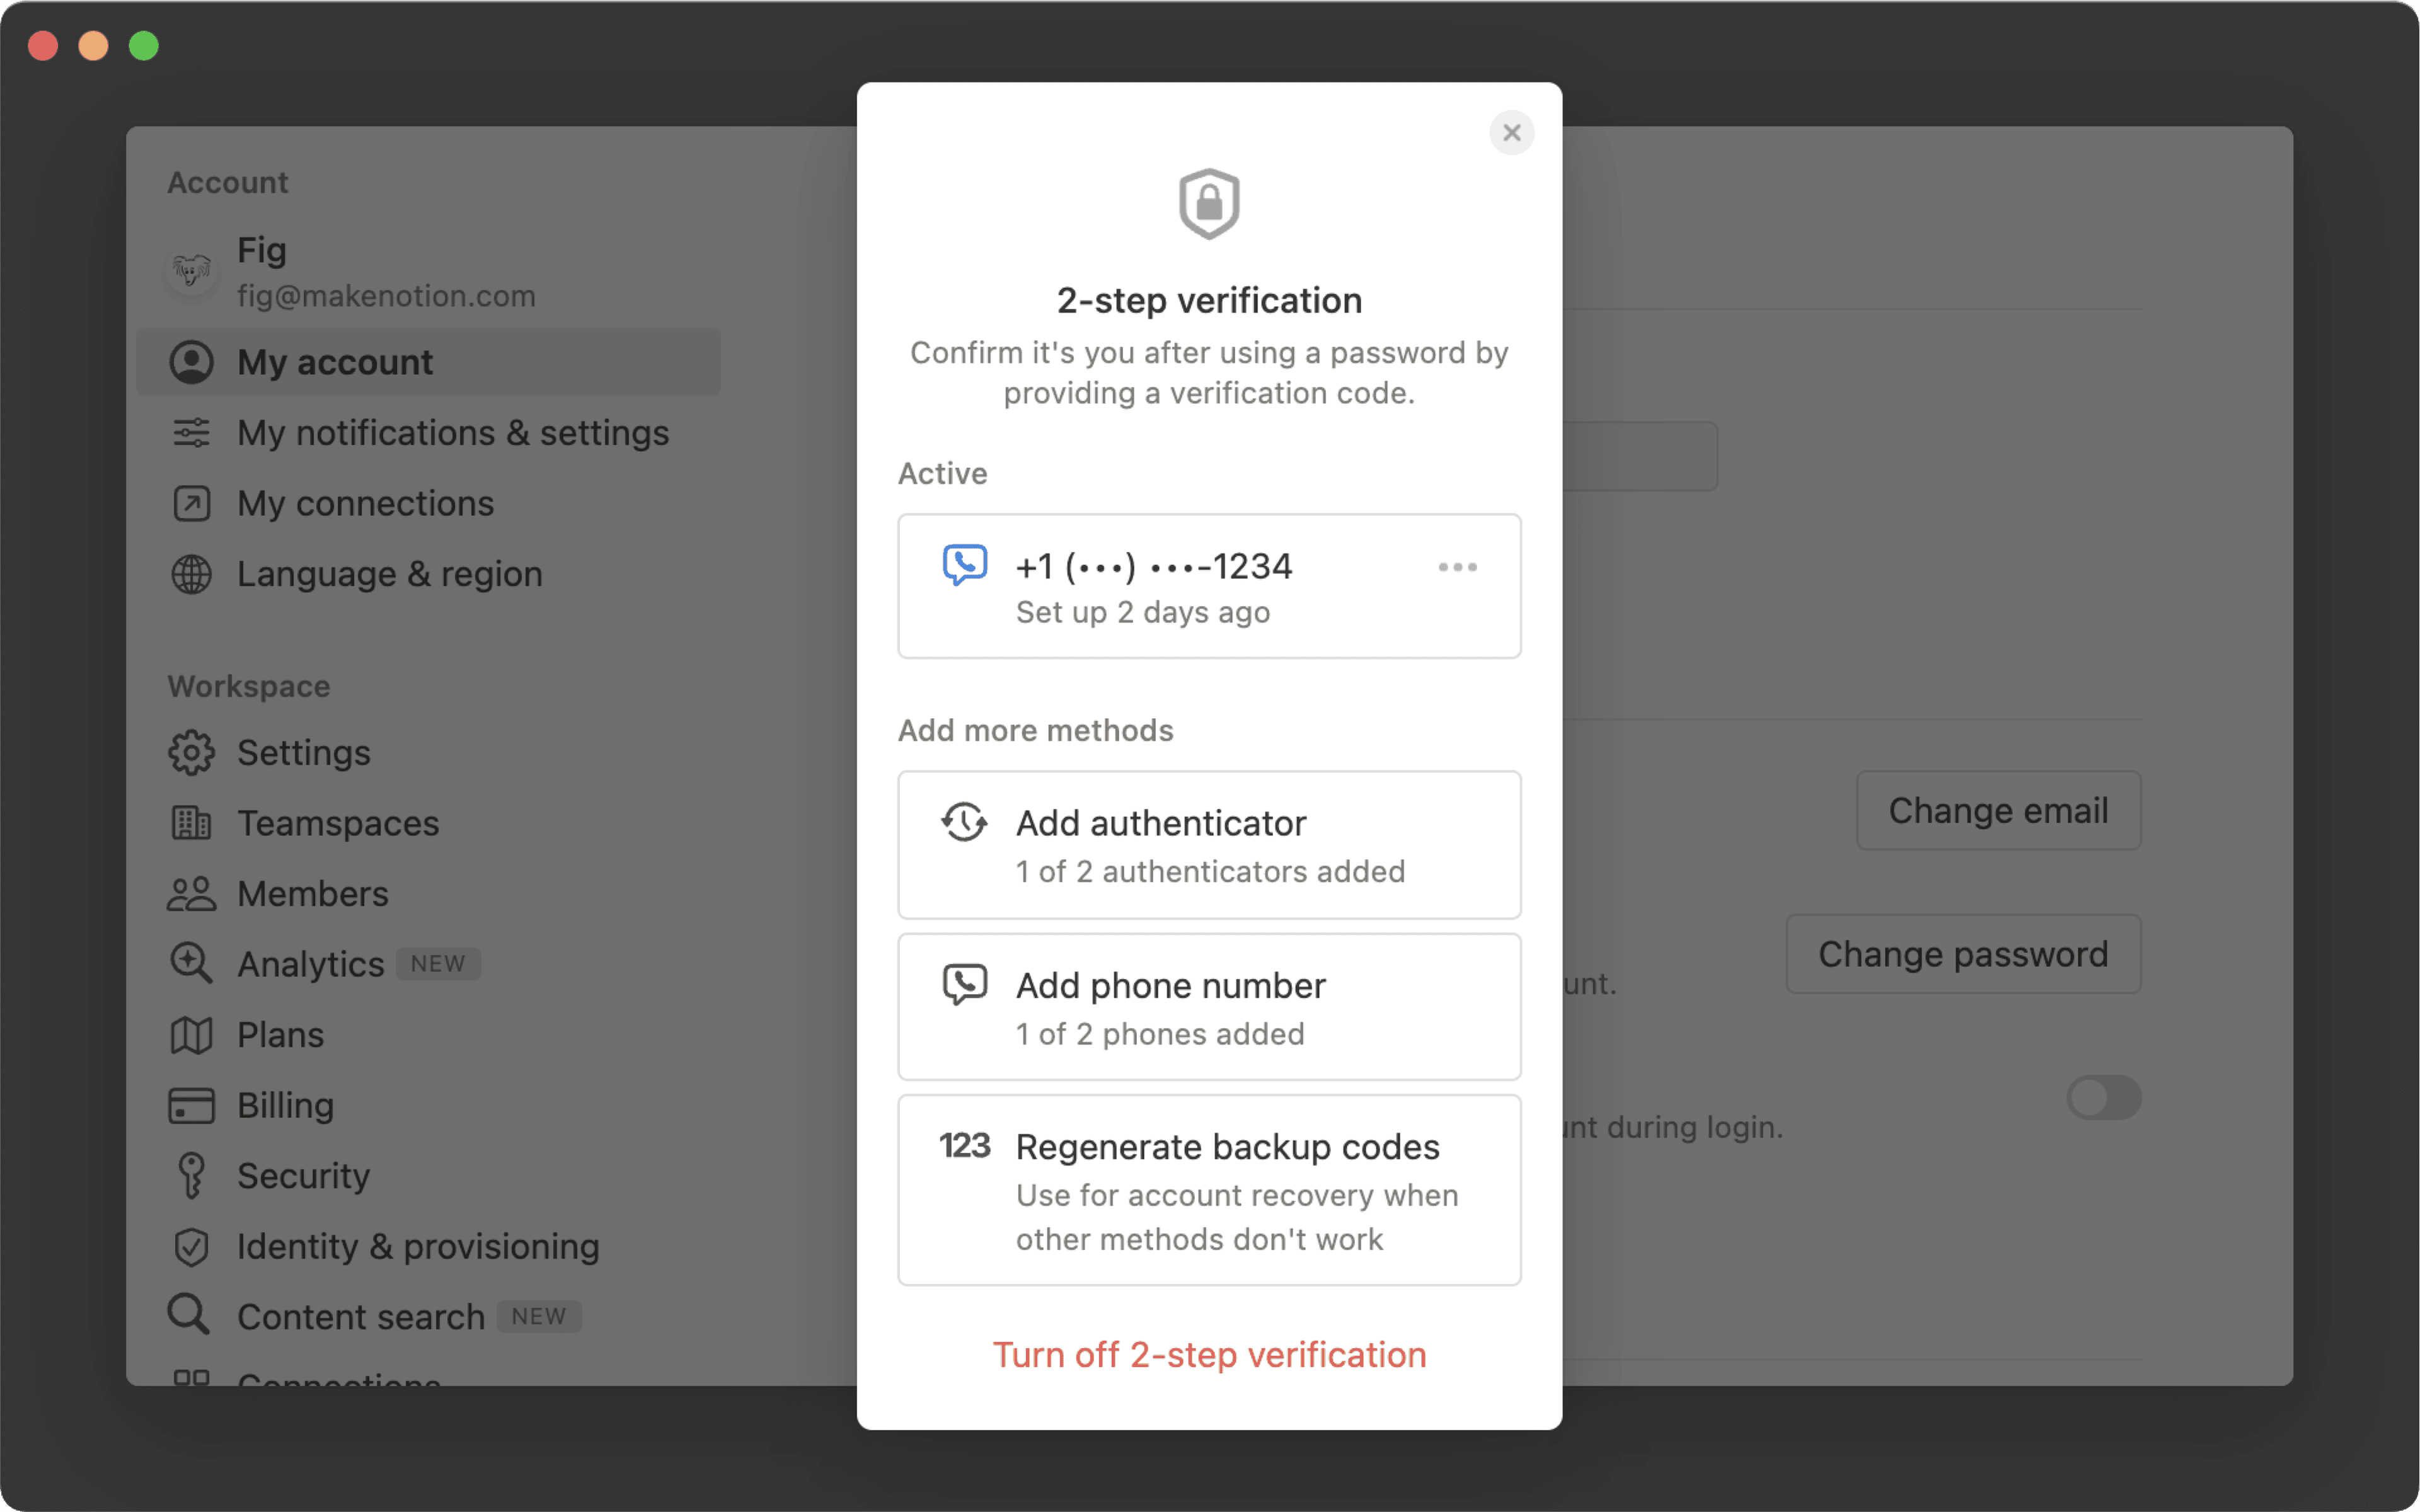Viewport: 2420px width, 1512px height.
Task: Click the My notifications & settings sliders icon
Action: [x=191, y=433]
